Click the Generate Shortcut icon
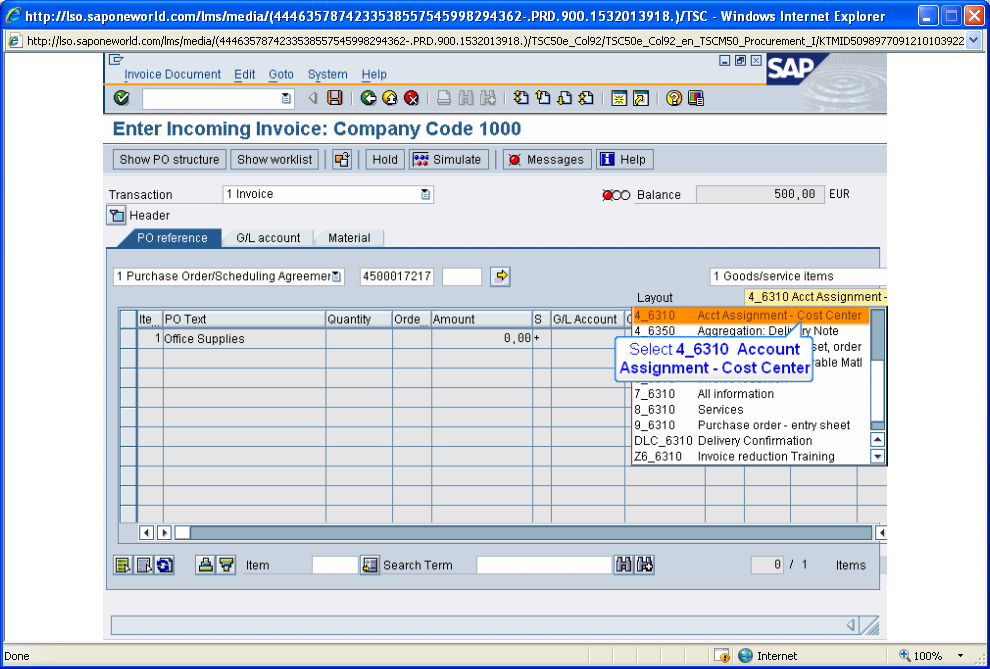This screenshot has width=990, height=669. [x=641, y=98]
